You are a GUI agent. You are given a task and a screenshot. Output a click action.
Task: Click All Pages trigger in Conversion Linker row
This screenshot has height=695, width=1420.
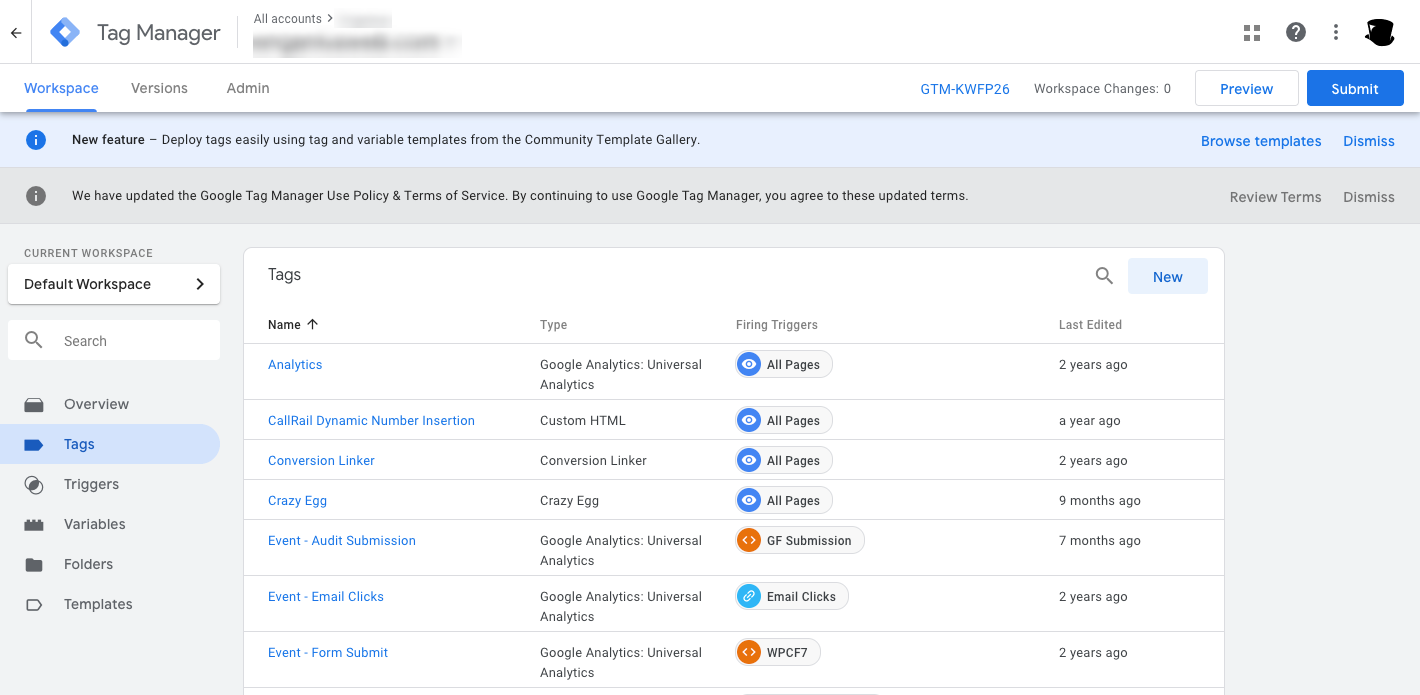pos(784,460)
